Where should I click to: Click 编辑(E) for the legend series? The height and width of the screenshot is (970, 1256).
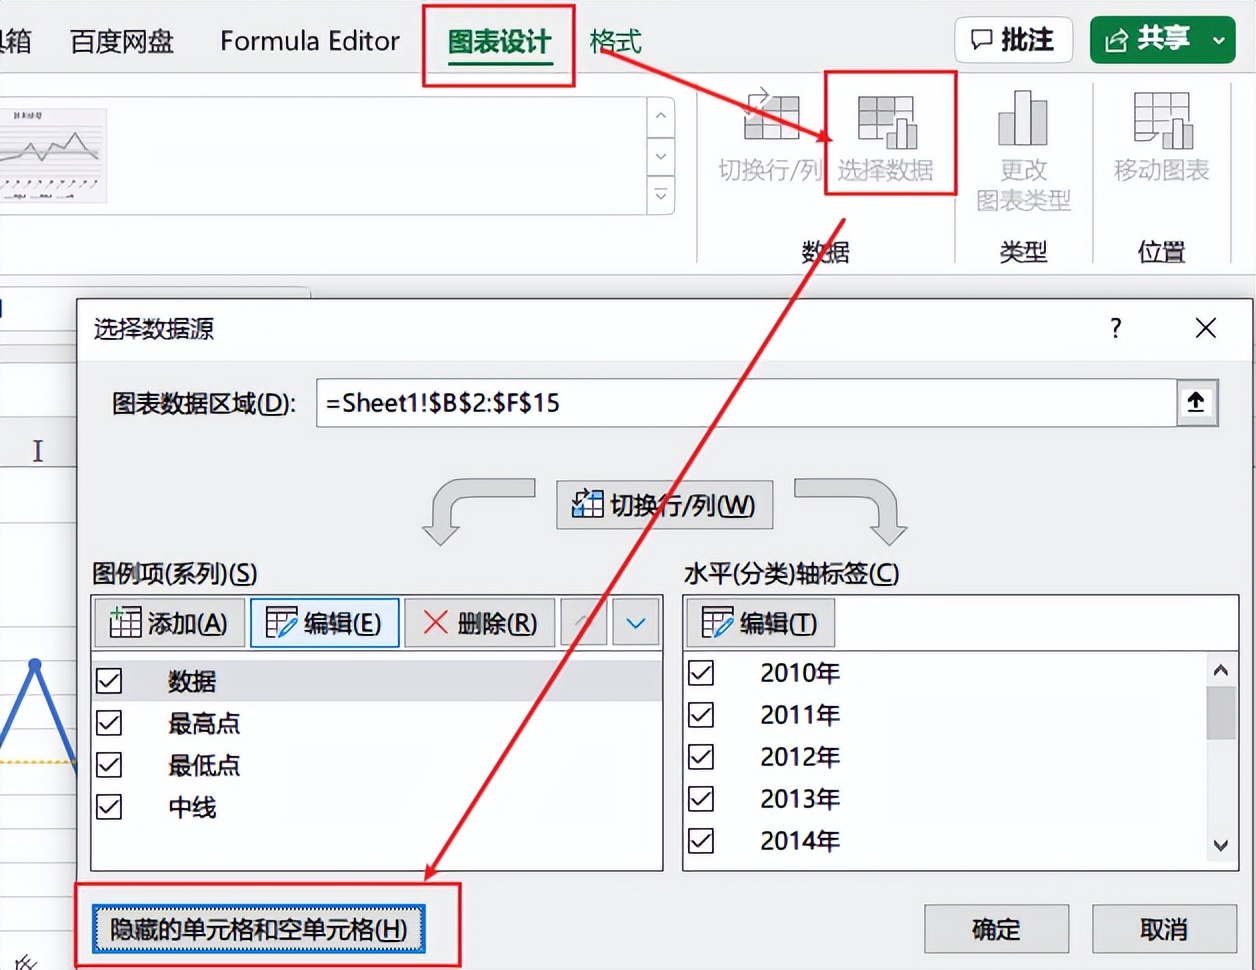pos(325,623)
